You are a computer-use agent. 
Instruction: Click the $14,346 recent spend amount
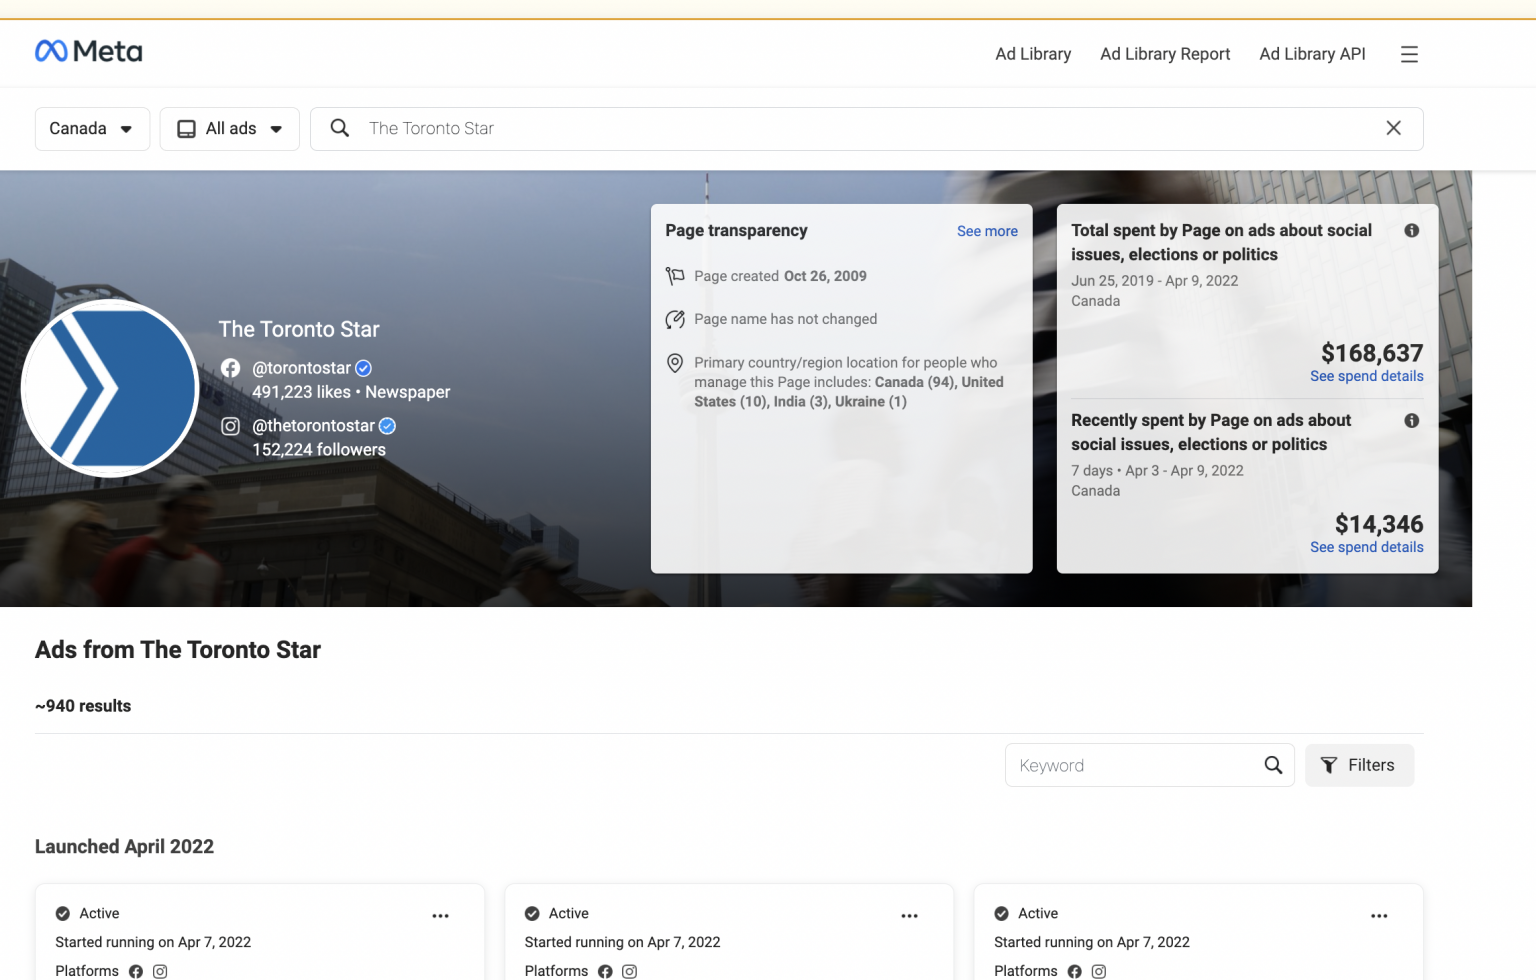pos(1379,524)
